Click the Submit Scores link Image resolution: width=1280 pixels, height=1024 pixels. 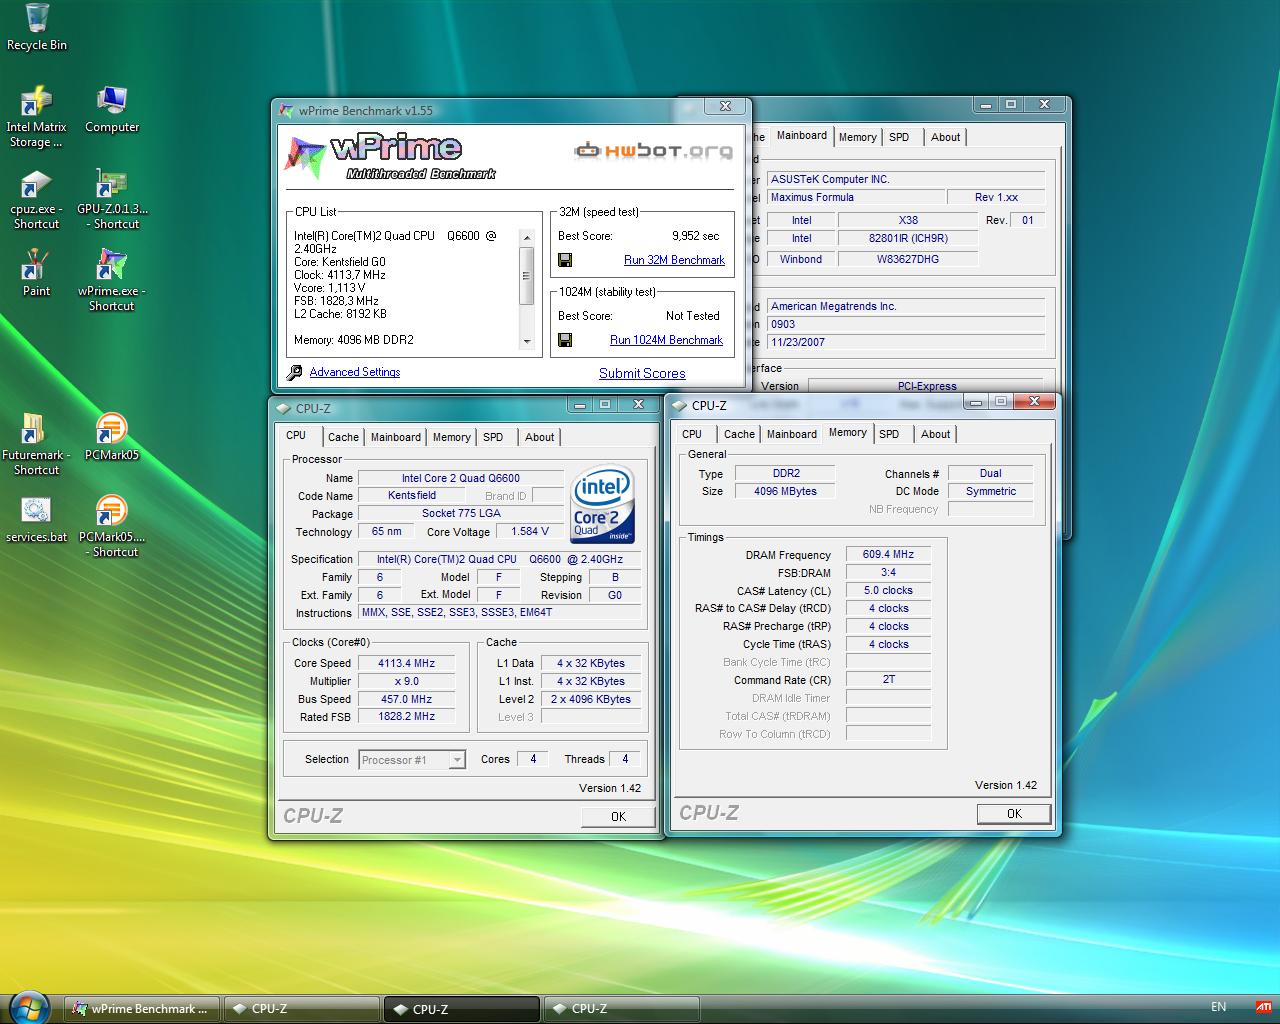pos(642,373)
